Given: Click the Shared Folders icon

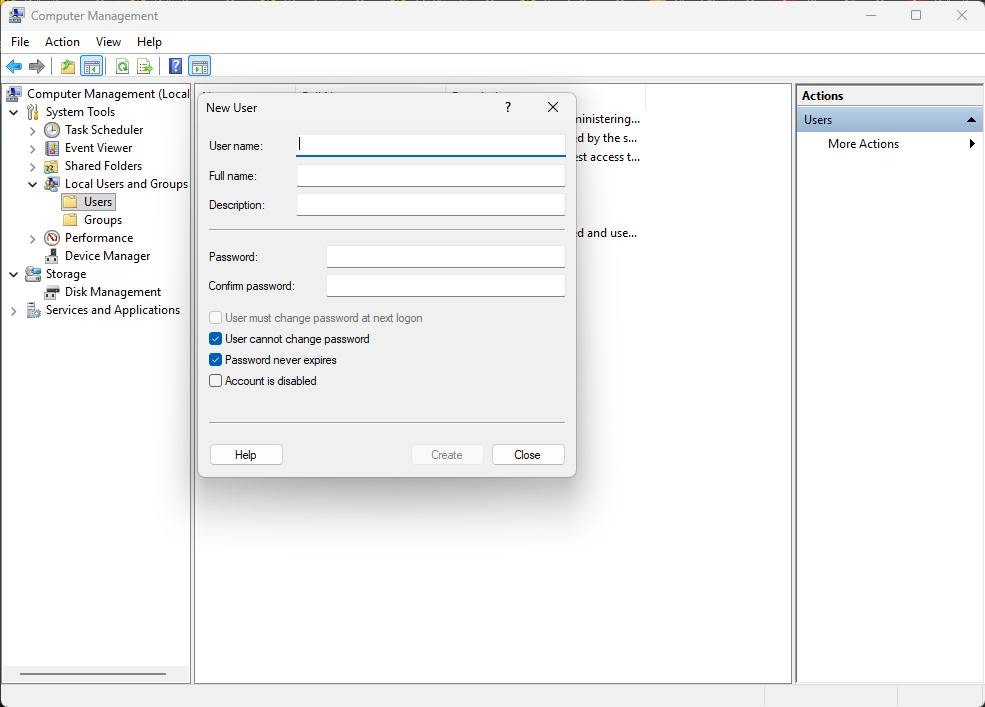Looking at the screenshot, I should tap(52, 167).
